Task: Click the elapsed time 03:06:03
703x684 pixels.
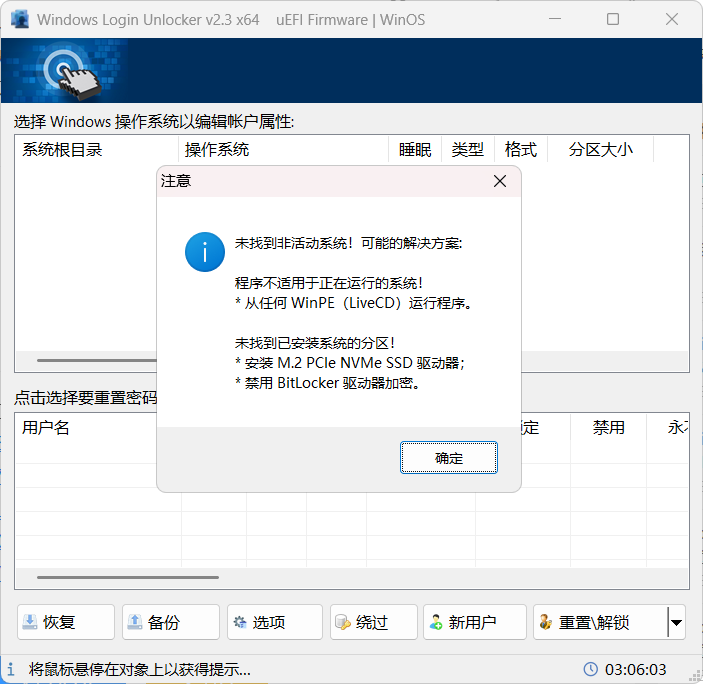Action: pos(635,669)
